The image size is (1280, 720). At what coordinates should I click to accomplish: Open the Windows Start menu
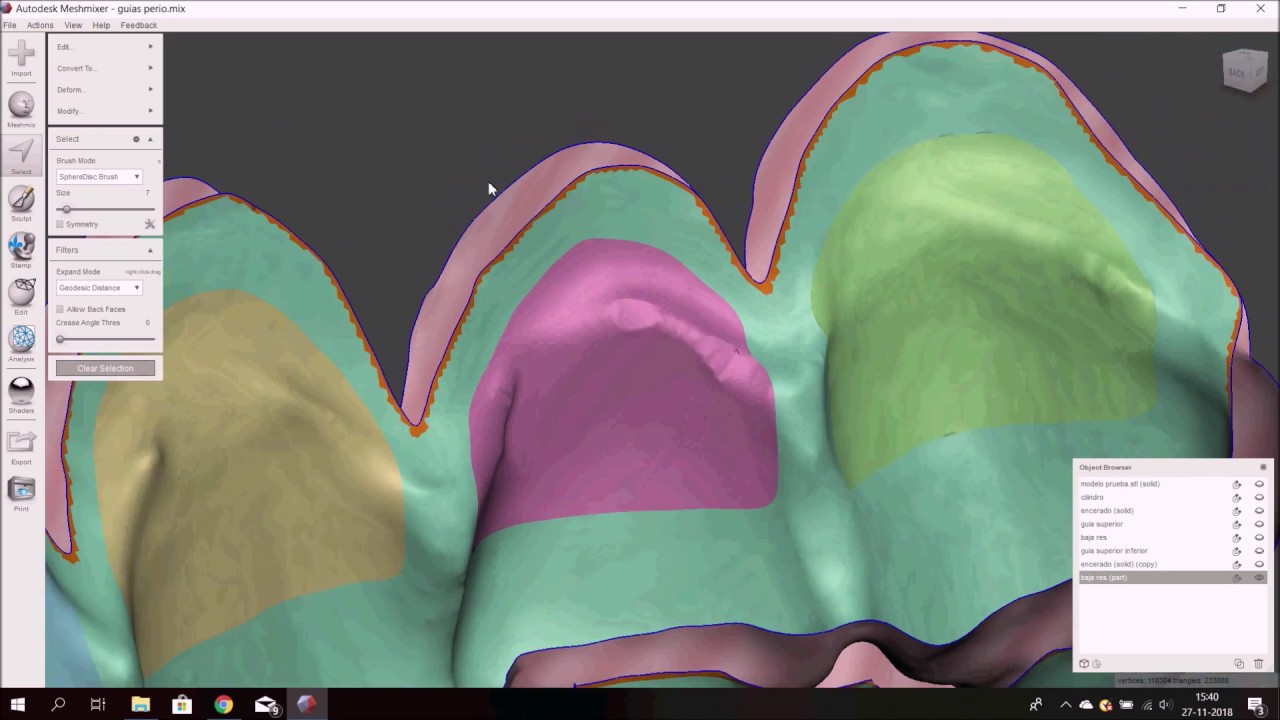pyautogui.click(x=18, y=705)
